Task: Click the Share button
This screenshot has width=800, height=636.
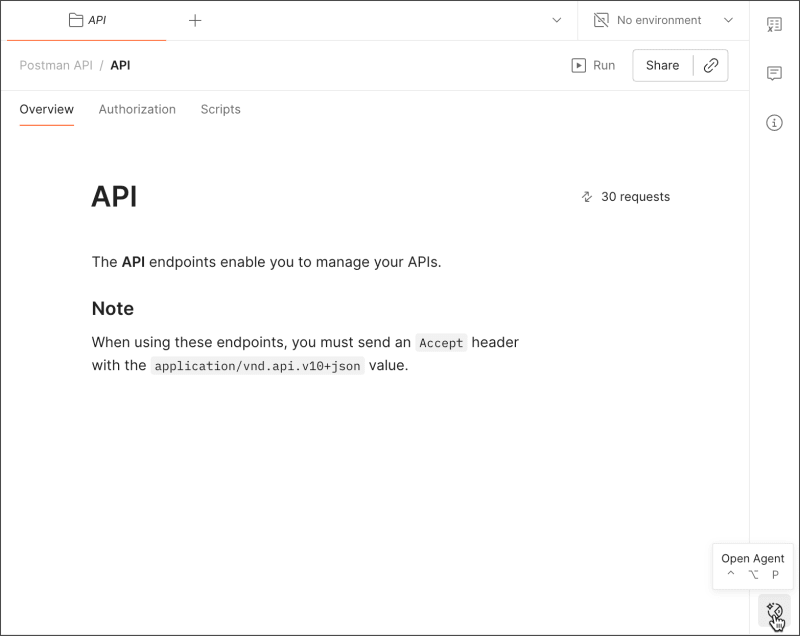Action: tap(662, 65)
